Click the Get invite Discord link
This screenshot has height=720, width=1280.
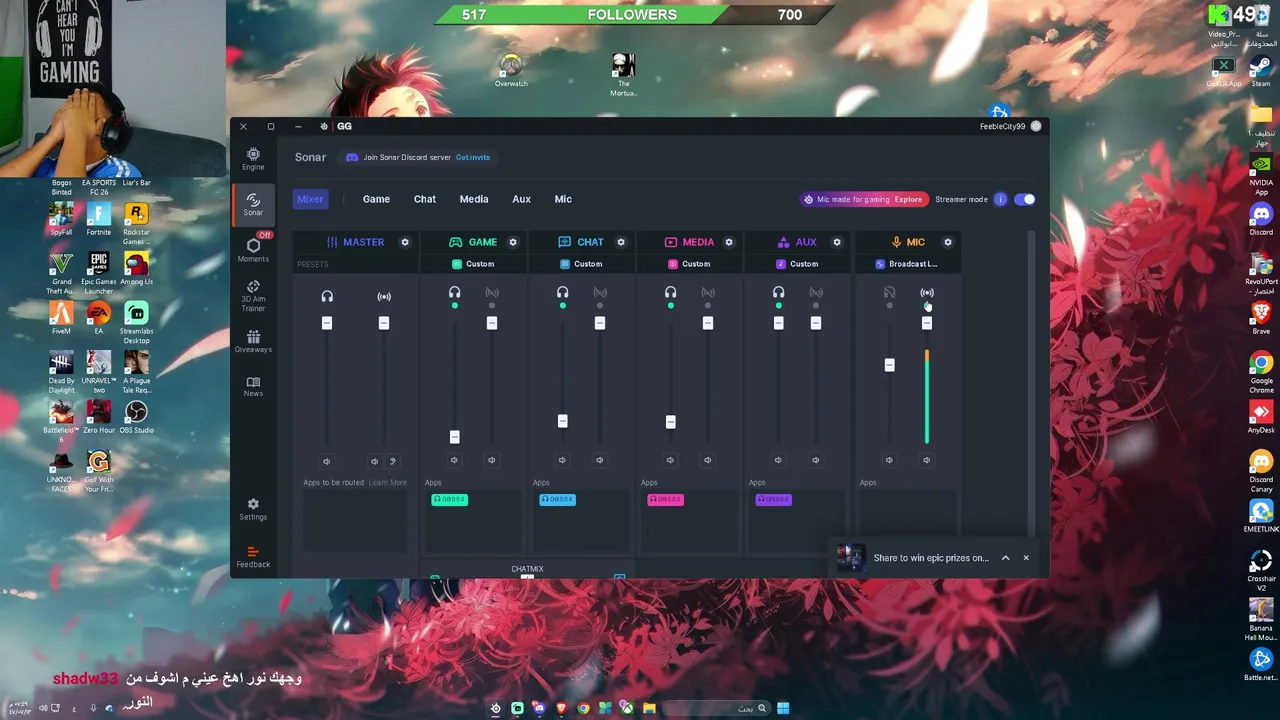point(473,157)
